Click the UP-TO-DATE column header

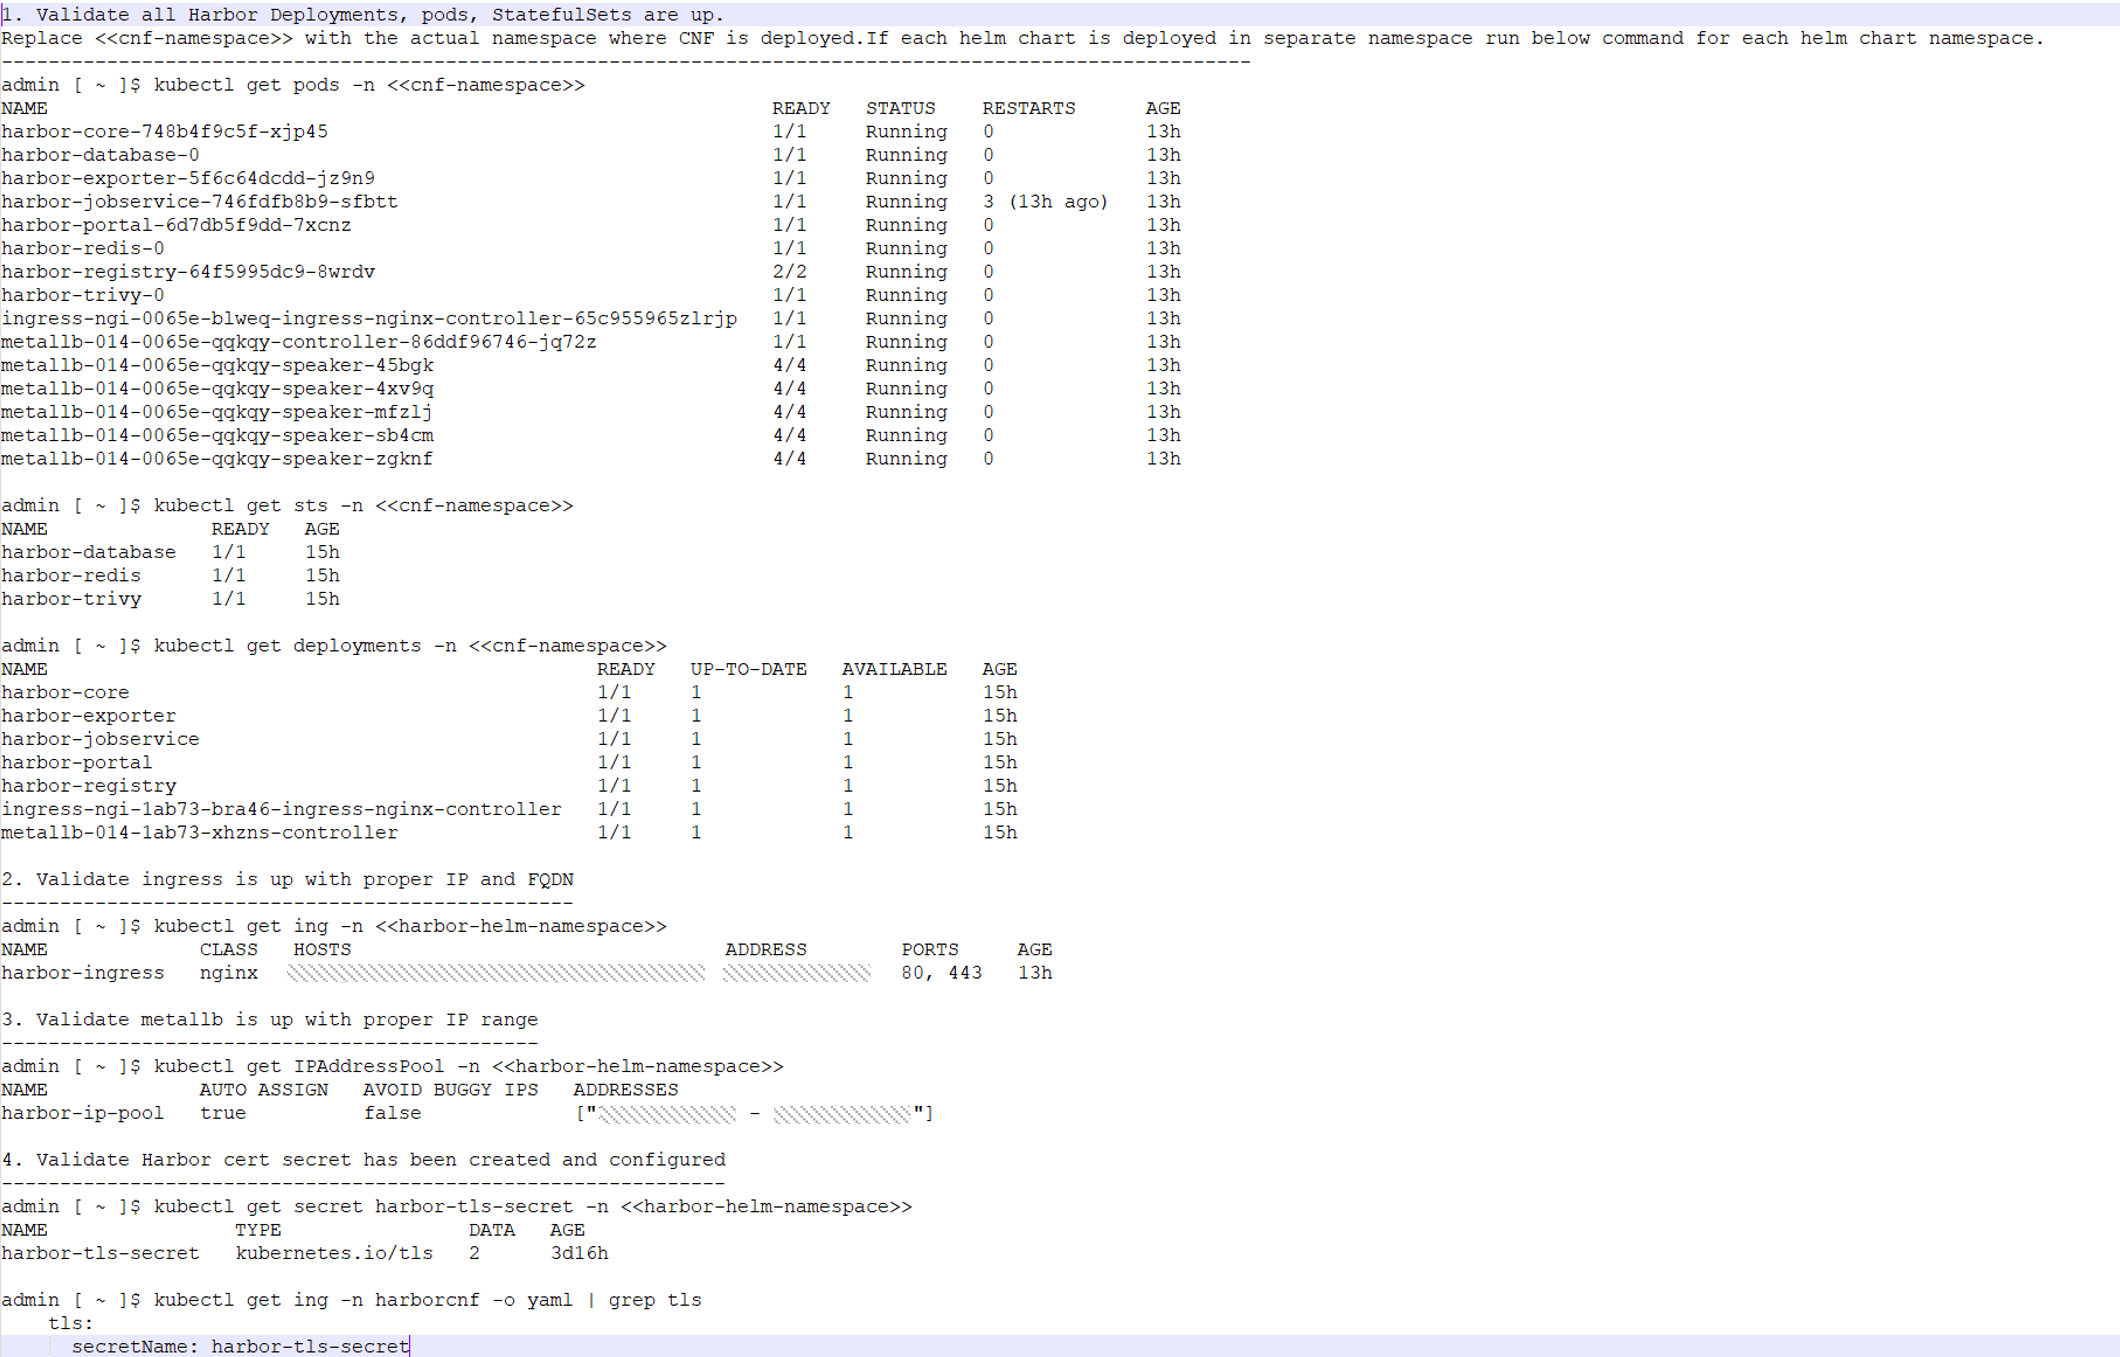(748, 669)
